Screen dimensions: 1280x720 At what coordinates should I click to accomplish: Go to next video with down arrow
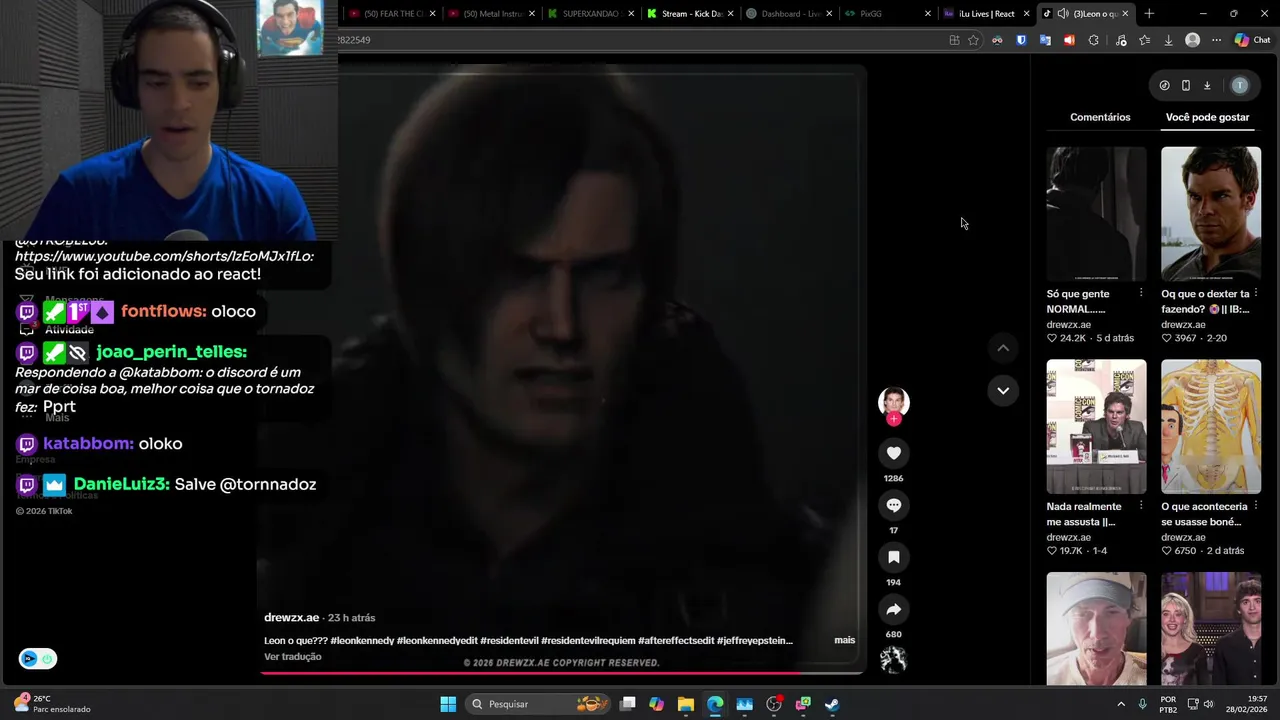click(1003, 390)
